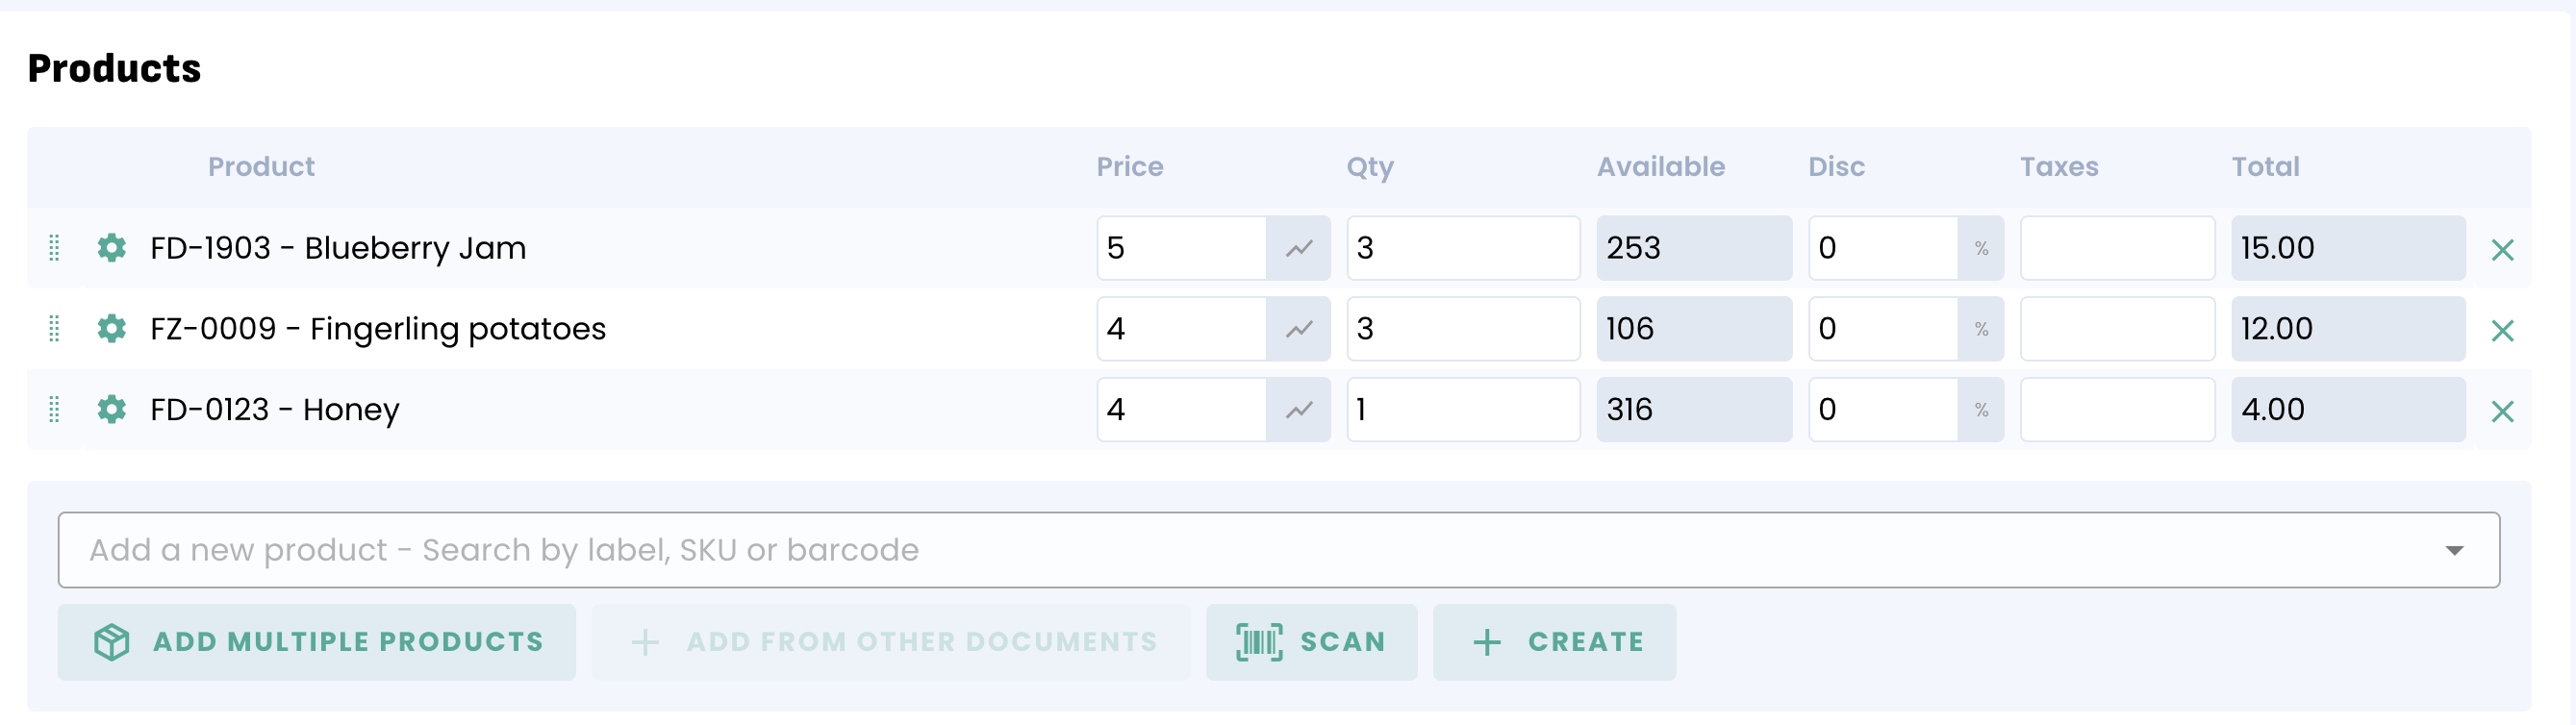Click price chart icon for Fingerling potatoes
This screenshot has height=725, width=2576.
[x=1298, y=329]
